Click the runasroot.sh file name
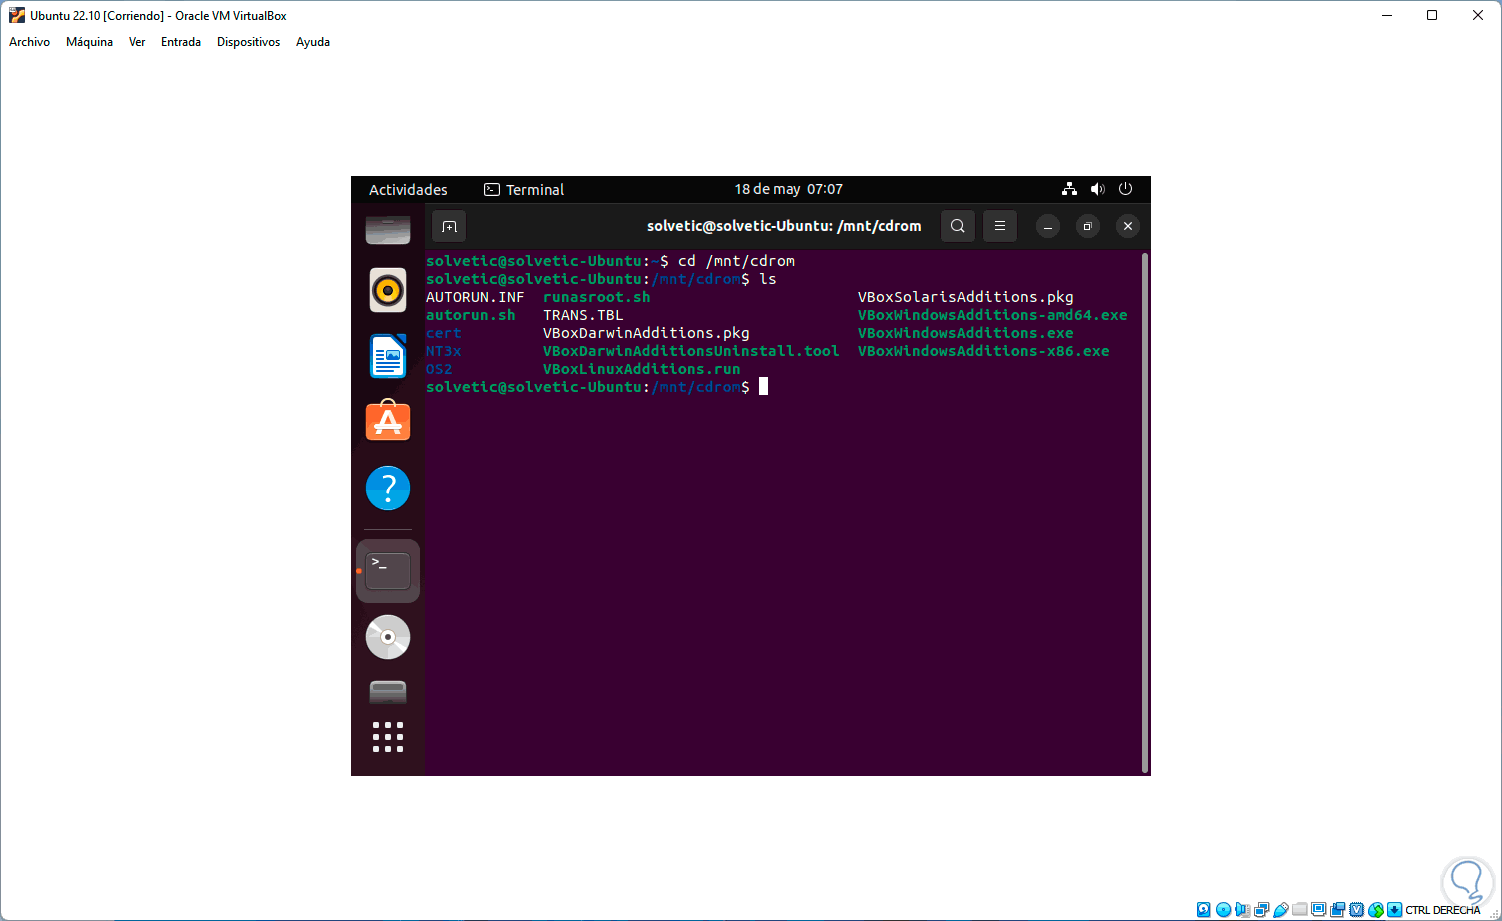Viewport: 1502px width, 921px height. (597, 297)
